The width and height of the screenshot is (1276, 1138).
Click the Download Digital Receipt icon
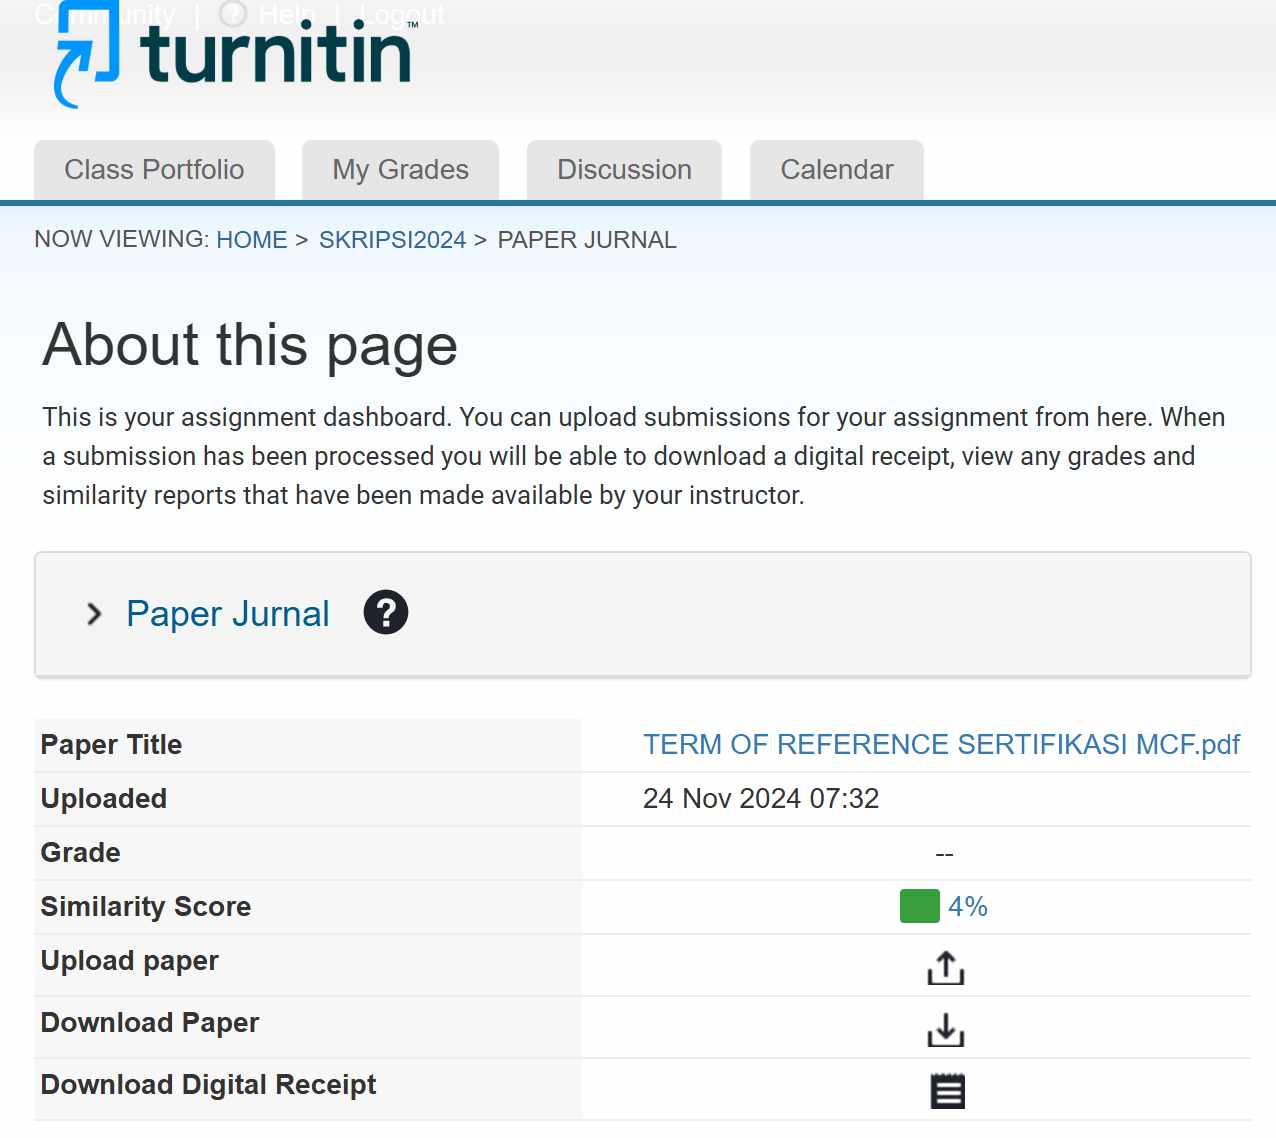[x=947, y=1091]
